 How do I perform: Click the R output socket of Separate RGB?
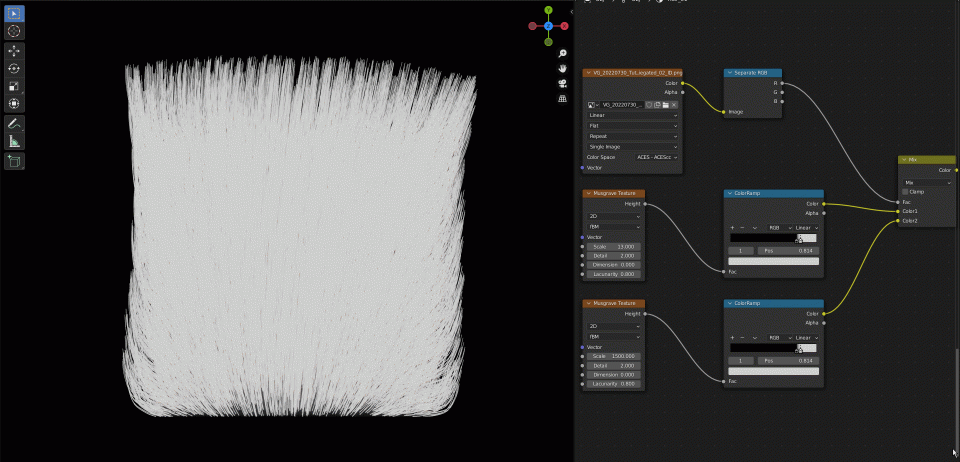coord(782,83)
